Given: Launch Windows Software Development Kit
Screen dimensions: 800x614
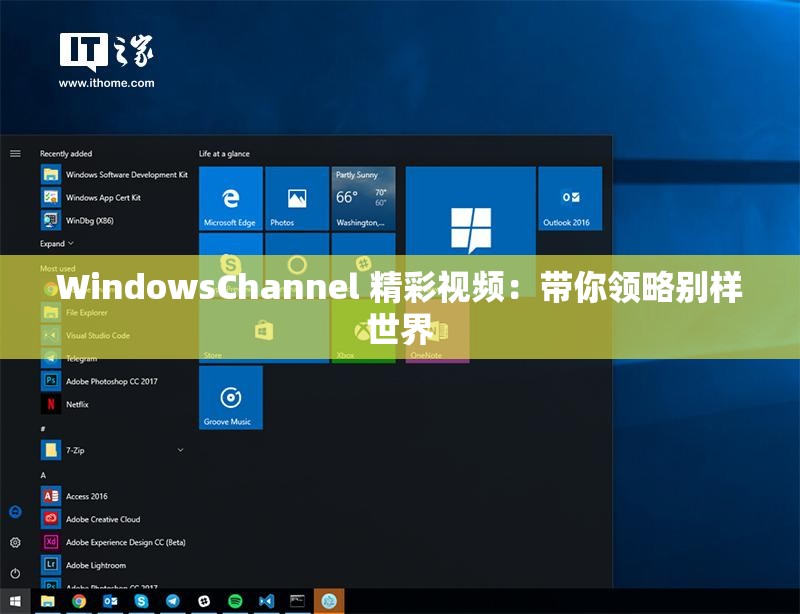Looking at the screenshot, I should pos(115,175).
